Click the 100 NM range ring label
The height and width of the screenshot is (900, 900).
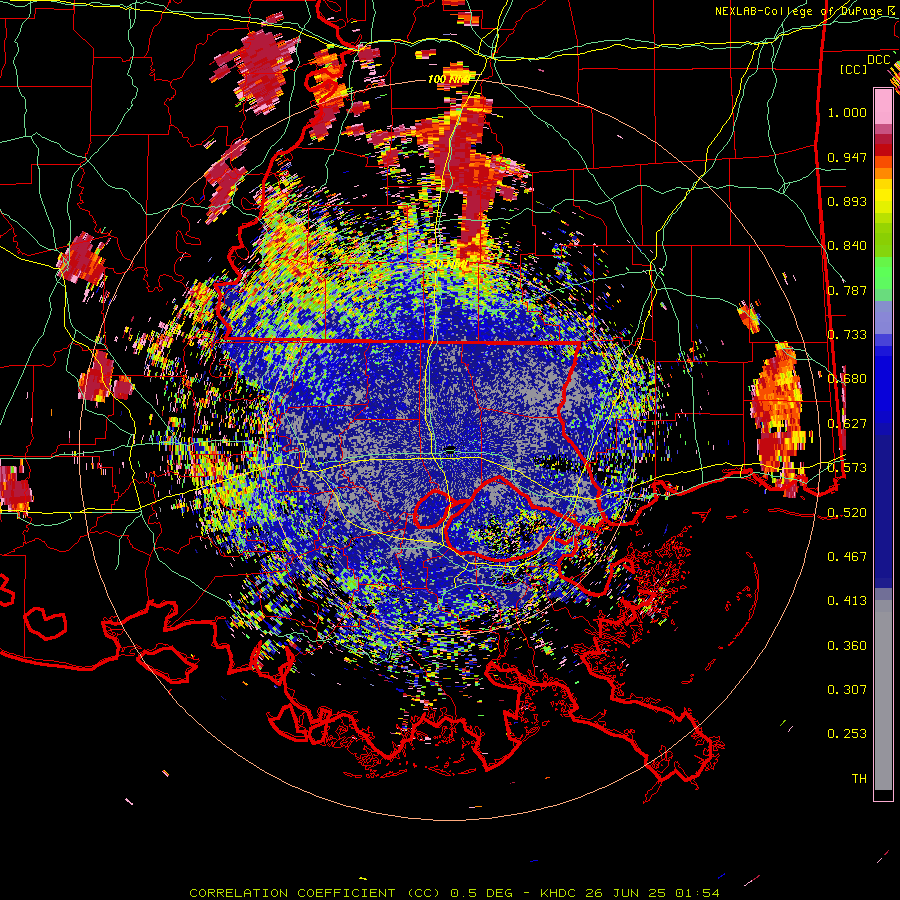click(448, 79)
